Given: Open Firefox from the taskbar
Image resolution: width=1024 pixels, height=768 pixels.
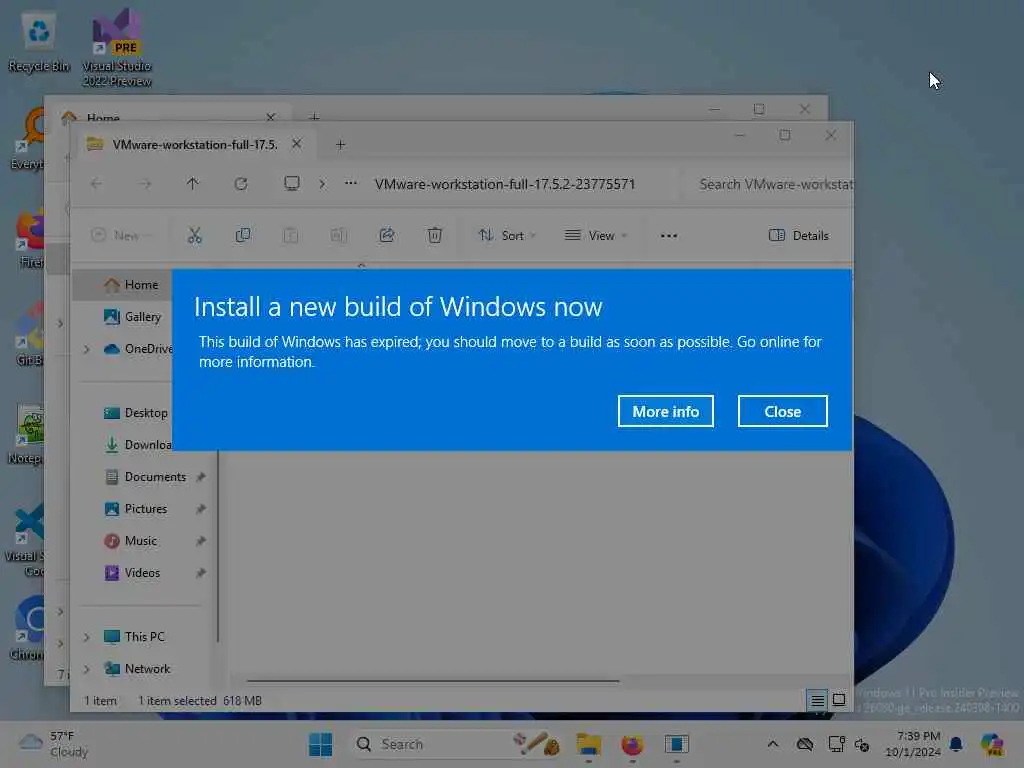Looking at the screenshot, I should click(x=632, y=744).
